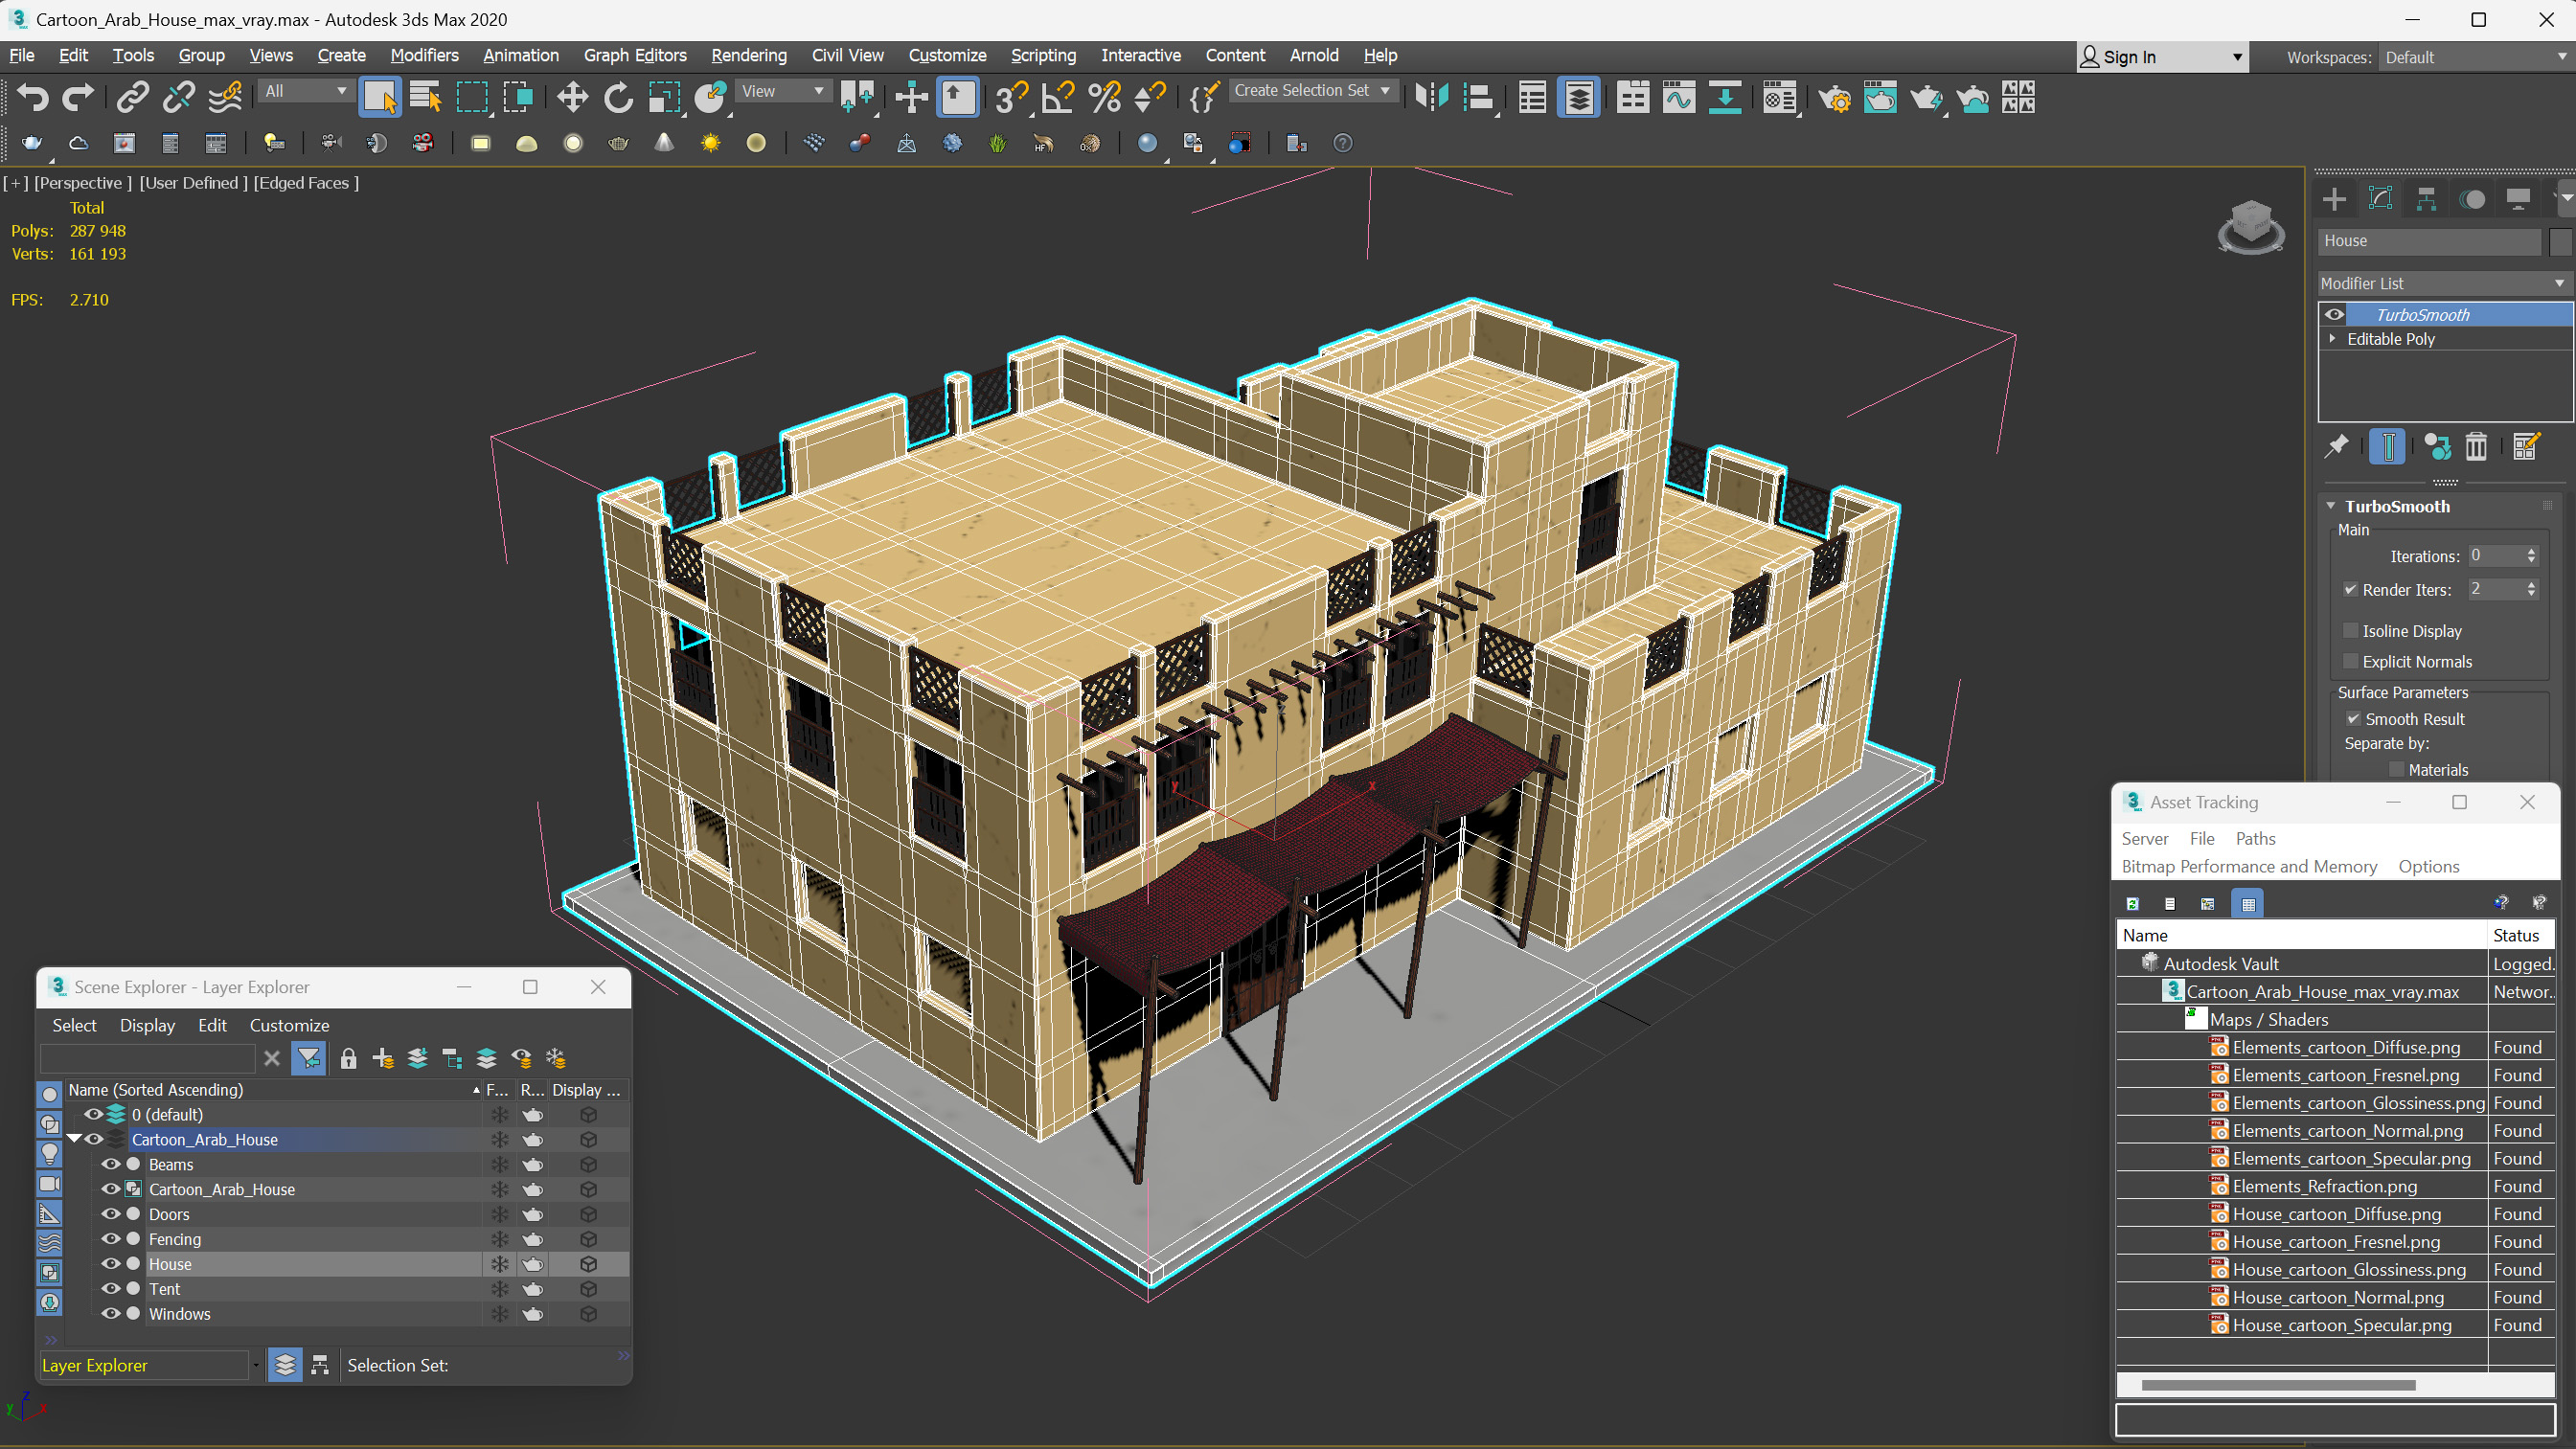Click the Mirror tool icon
Screen dimensions: 2576x1449
pos(1431,97)
